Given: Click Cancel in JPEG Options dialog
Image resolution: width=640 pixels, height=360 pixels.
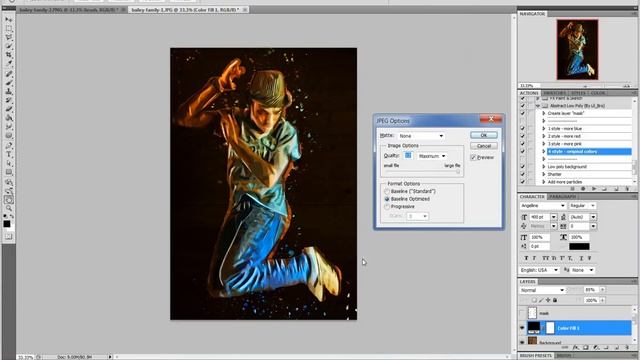Looking at the screenshot, I should [x=484, y=146].
